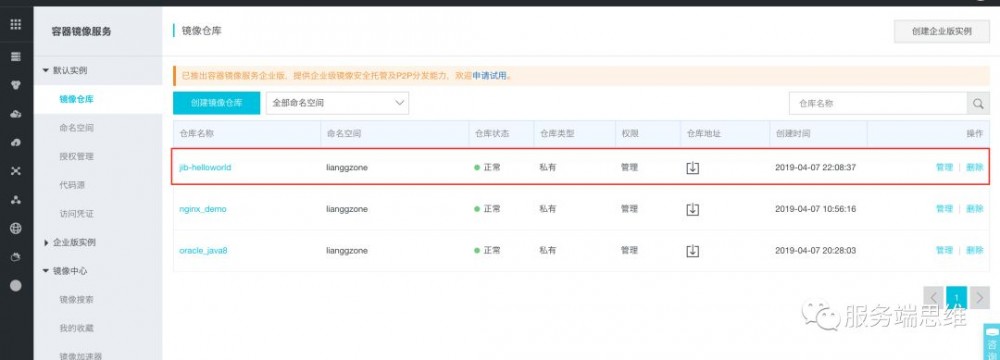
Task: Open the product grid menu icon
Action: (x=16, y=25)
